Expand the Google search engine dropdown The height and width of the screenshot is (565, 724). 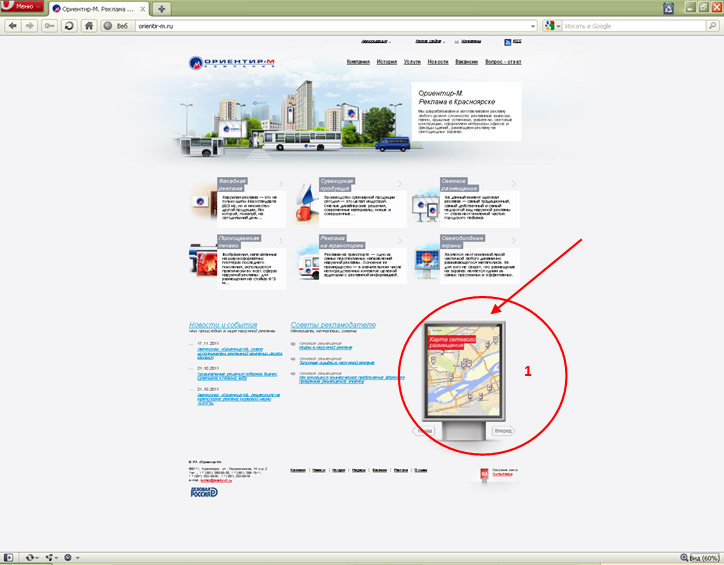coord(551,25)
